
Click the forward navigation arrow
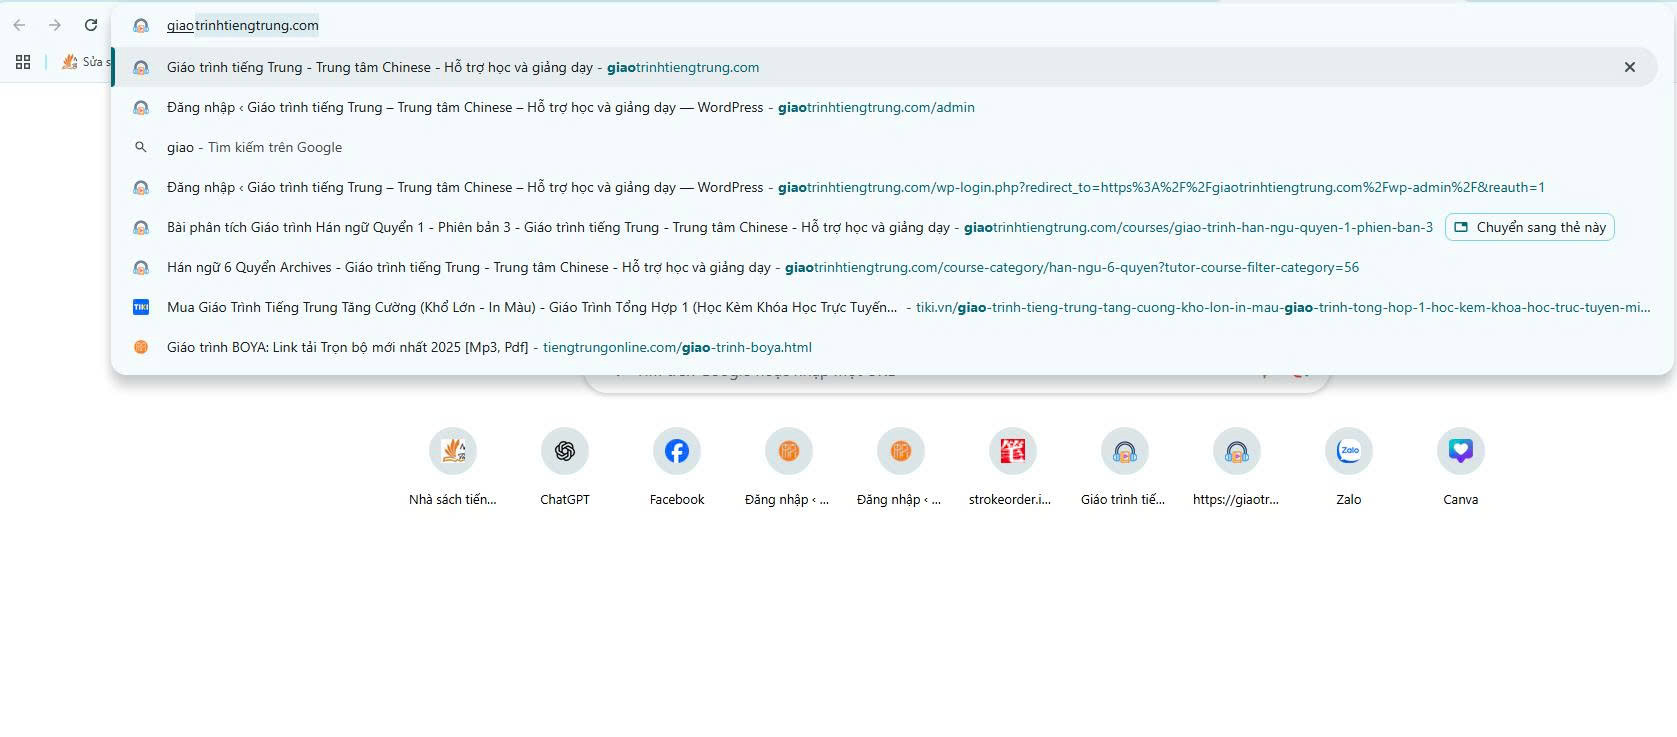pyautogui.click(x=55, y=25)
